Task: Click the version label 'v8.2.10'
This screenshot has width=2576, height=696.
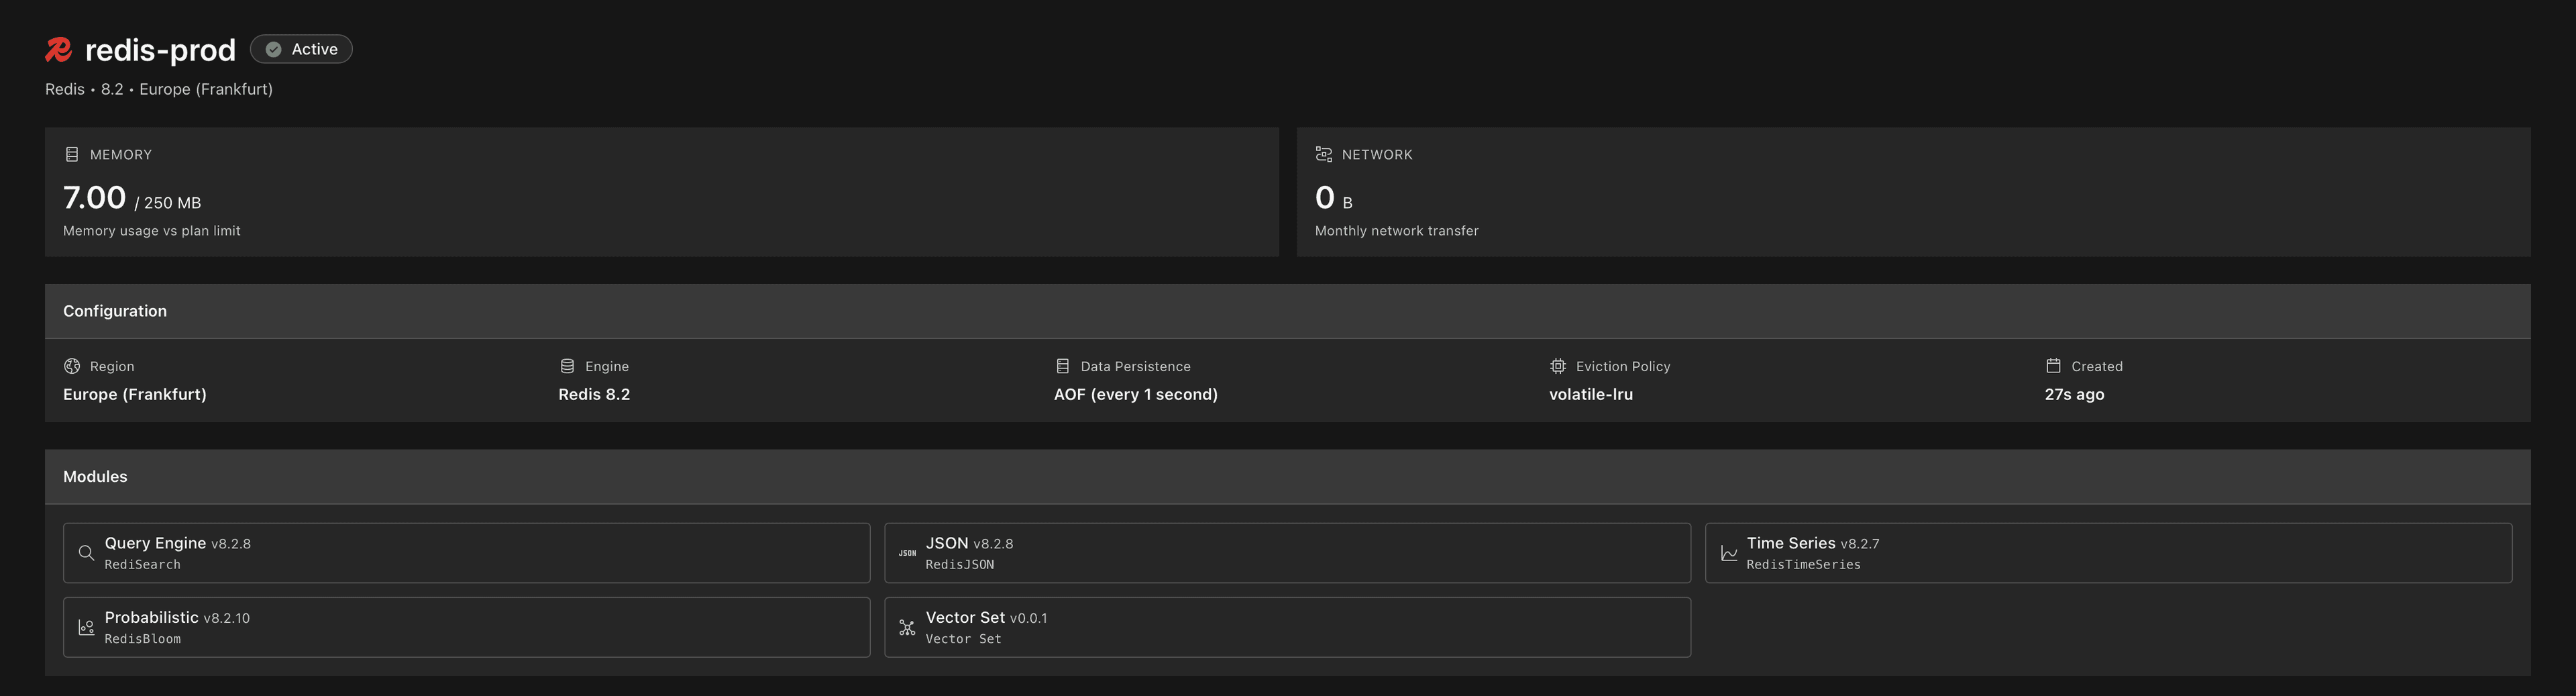Action: click(x=227, y=619)
